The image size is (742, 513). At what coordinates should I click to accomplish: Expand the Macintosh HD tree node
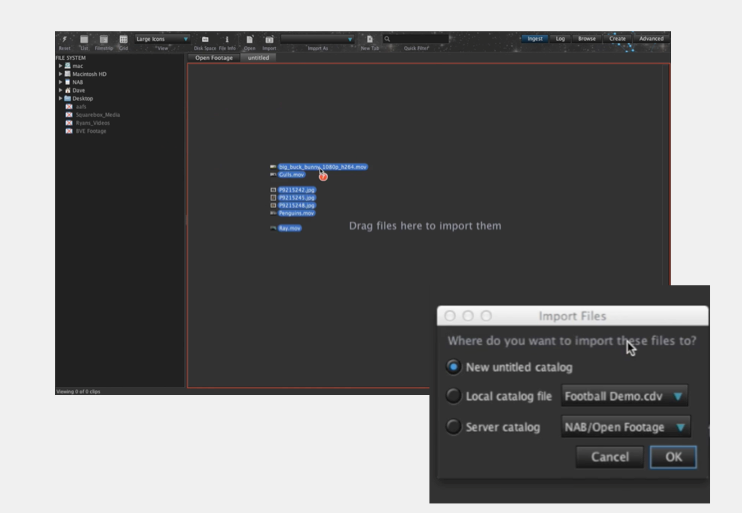[61, 74]
